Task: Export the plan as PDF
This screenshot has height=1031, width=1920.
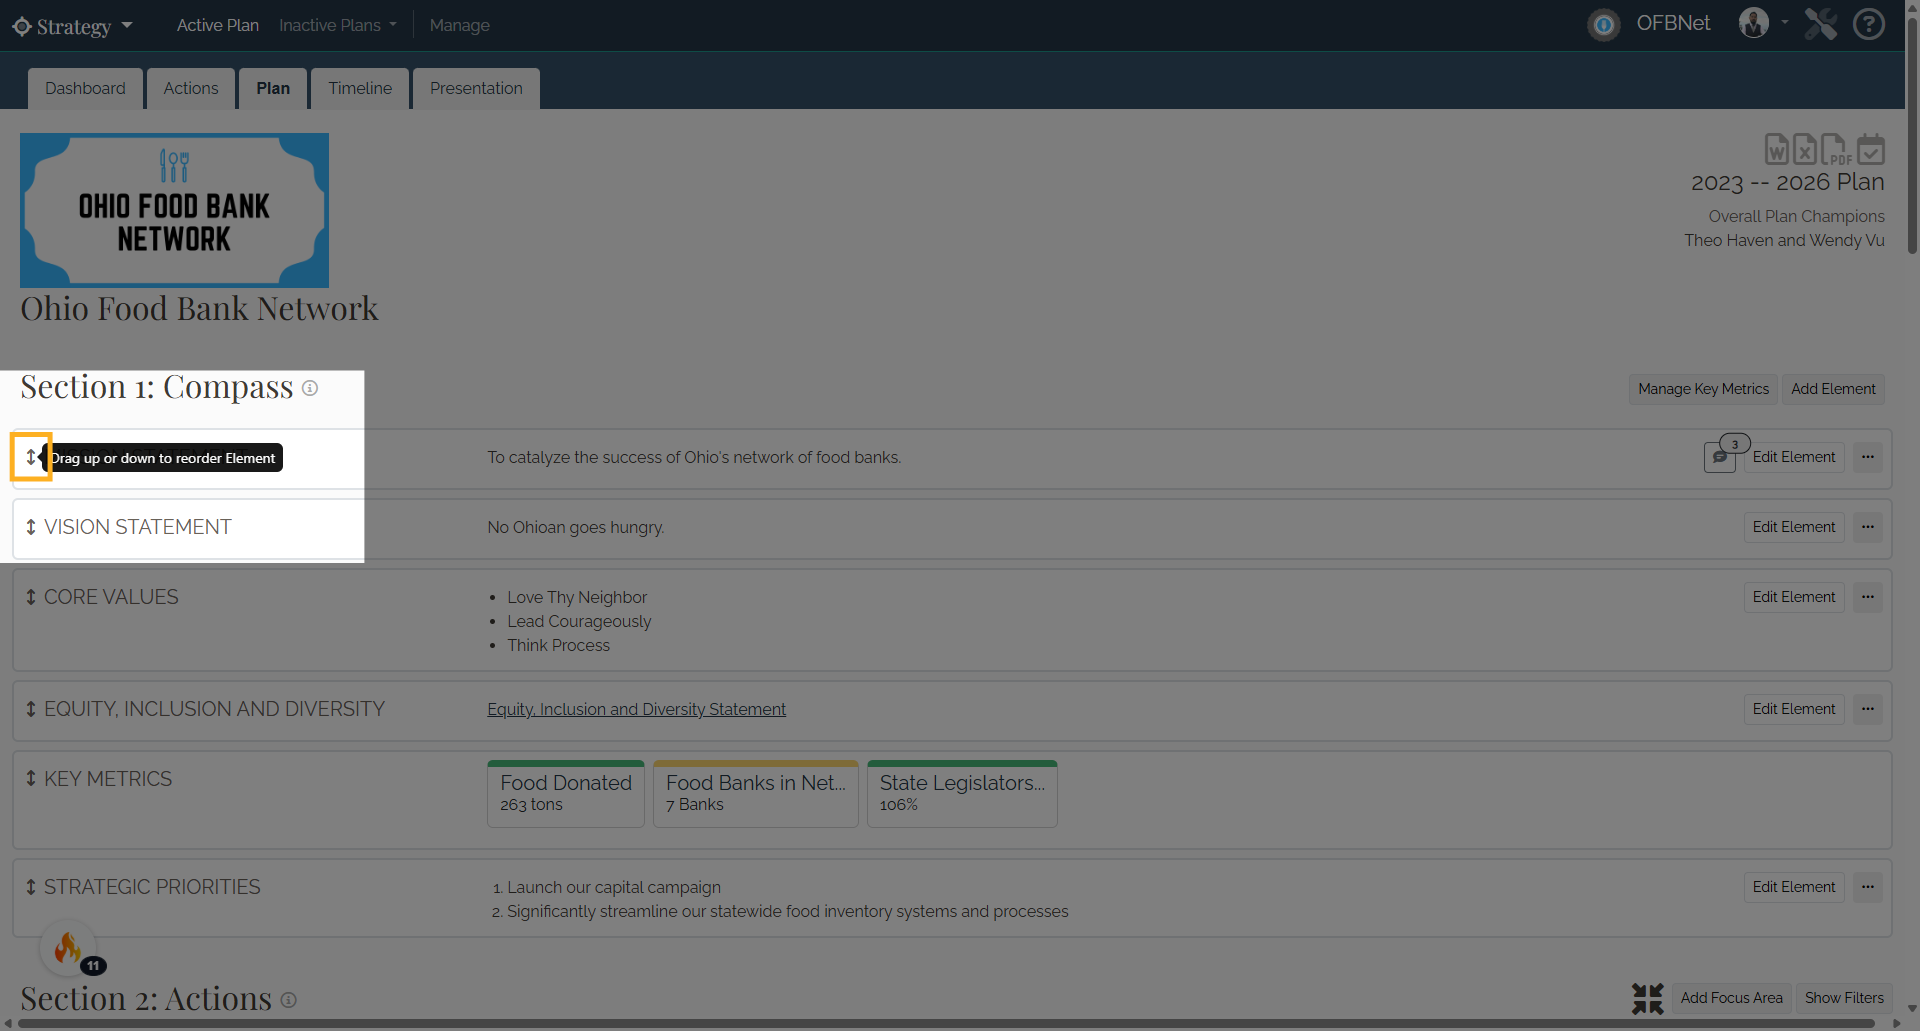Action: click(1835, 149)
